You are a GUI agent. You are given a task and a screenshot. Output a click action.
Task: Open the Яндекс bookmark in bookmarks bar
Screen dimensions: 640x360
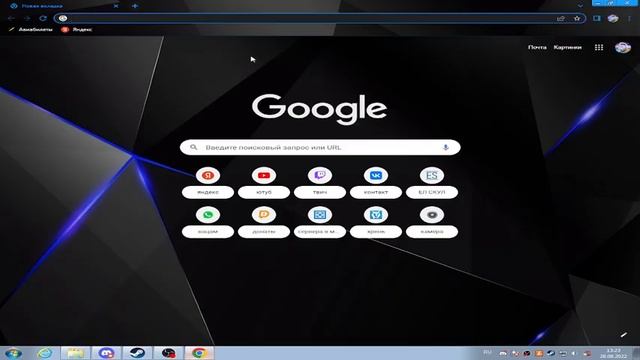(x=77, y=29)
